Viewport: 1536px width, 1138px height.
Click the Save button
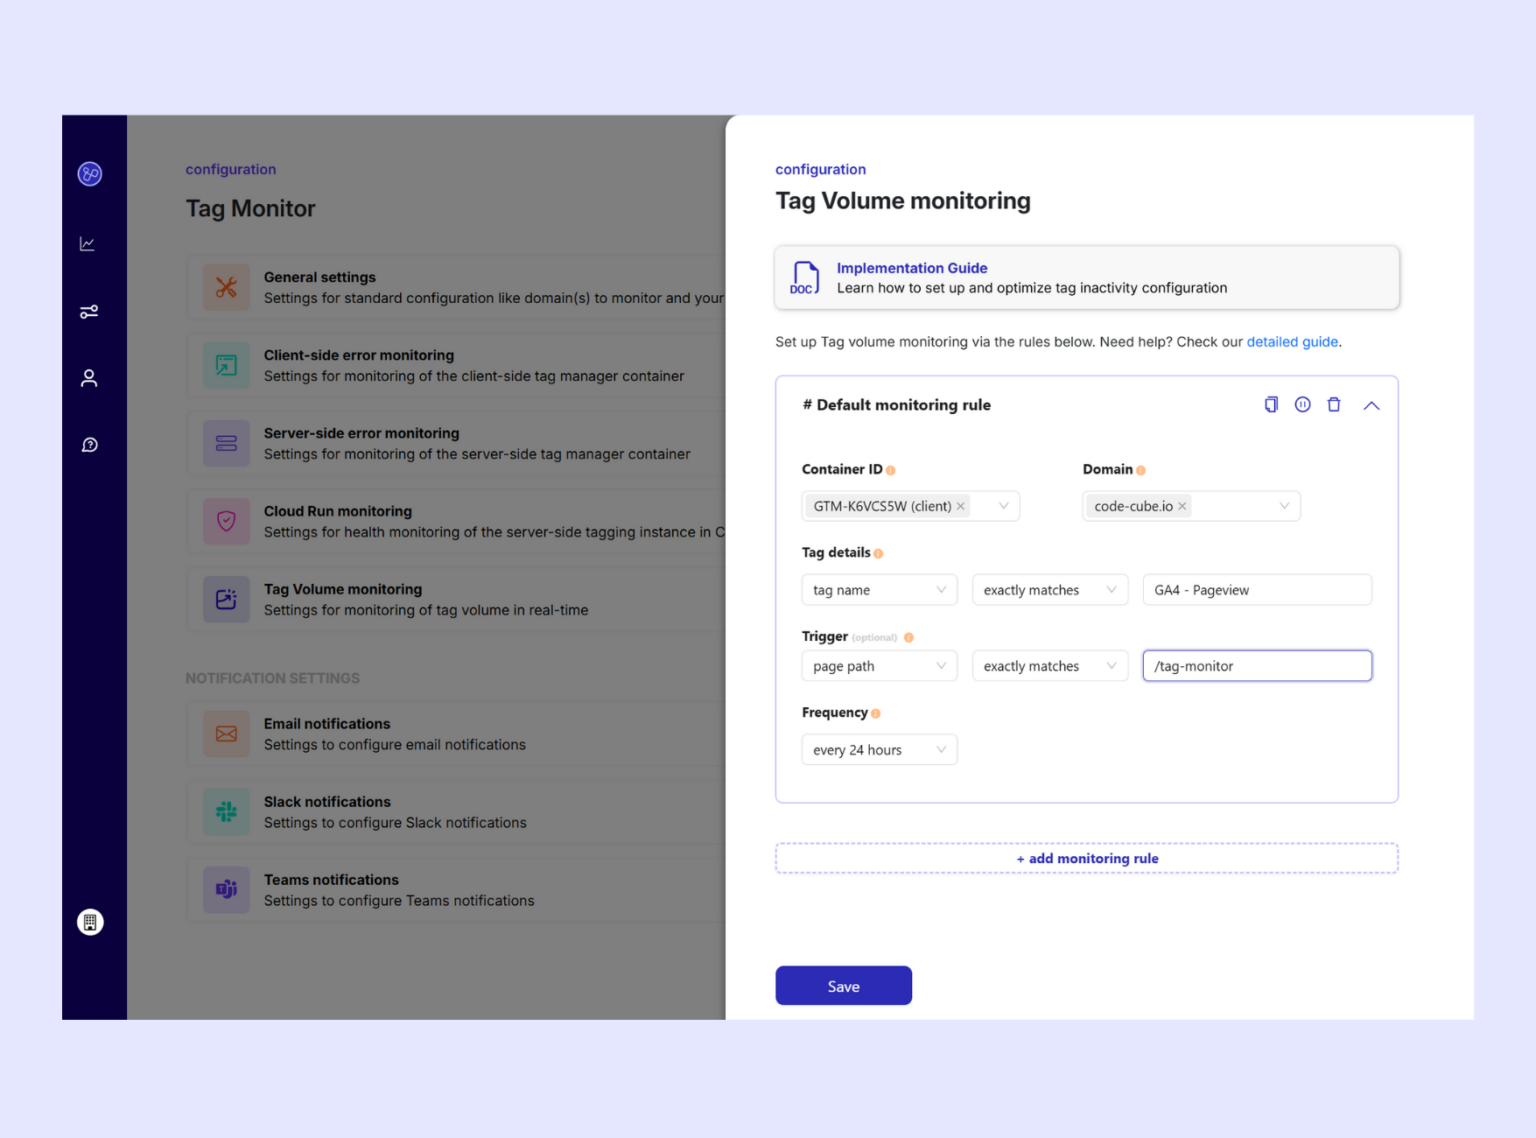843,986
